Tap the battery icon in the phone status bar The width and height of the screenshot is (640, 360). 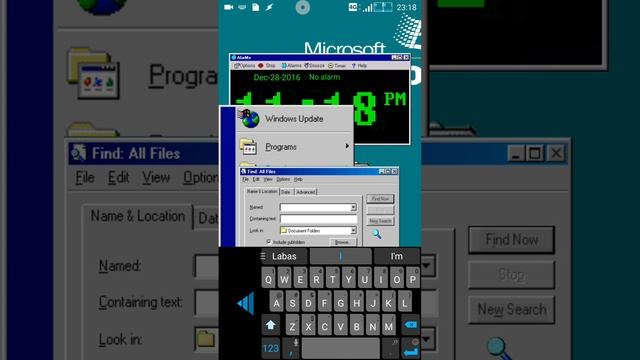383,7
